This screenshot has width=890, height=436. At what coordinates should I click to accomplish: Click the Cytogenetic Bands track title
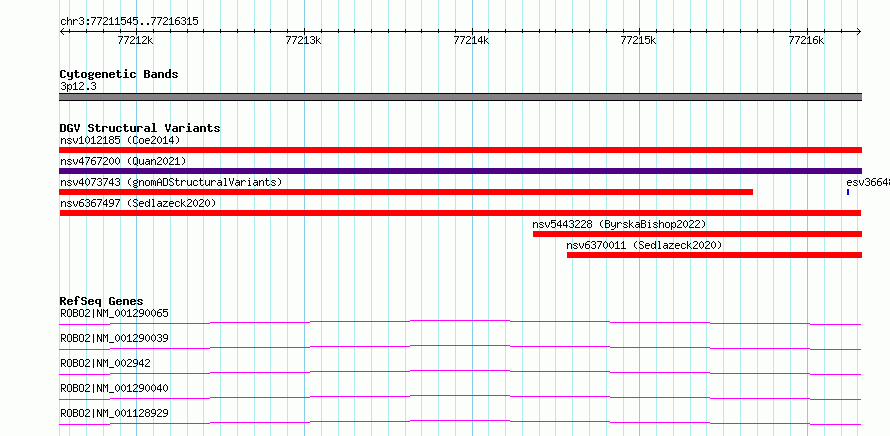coord(119,74)
